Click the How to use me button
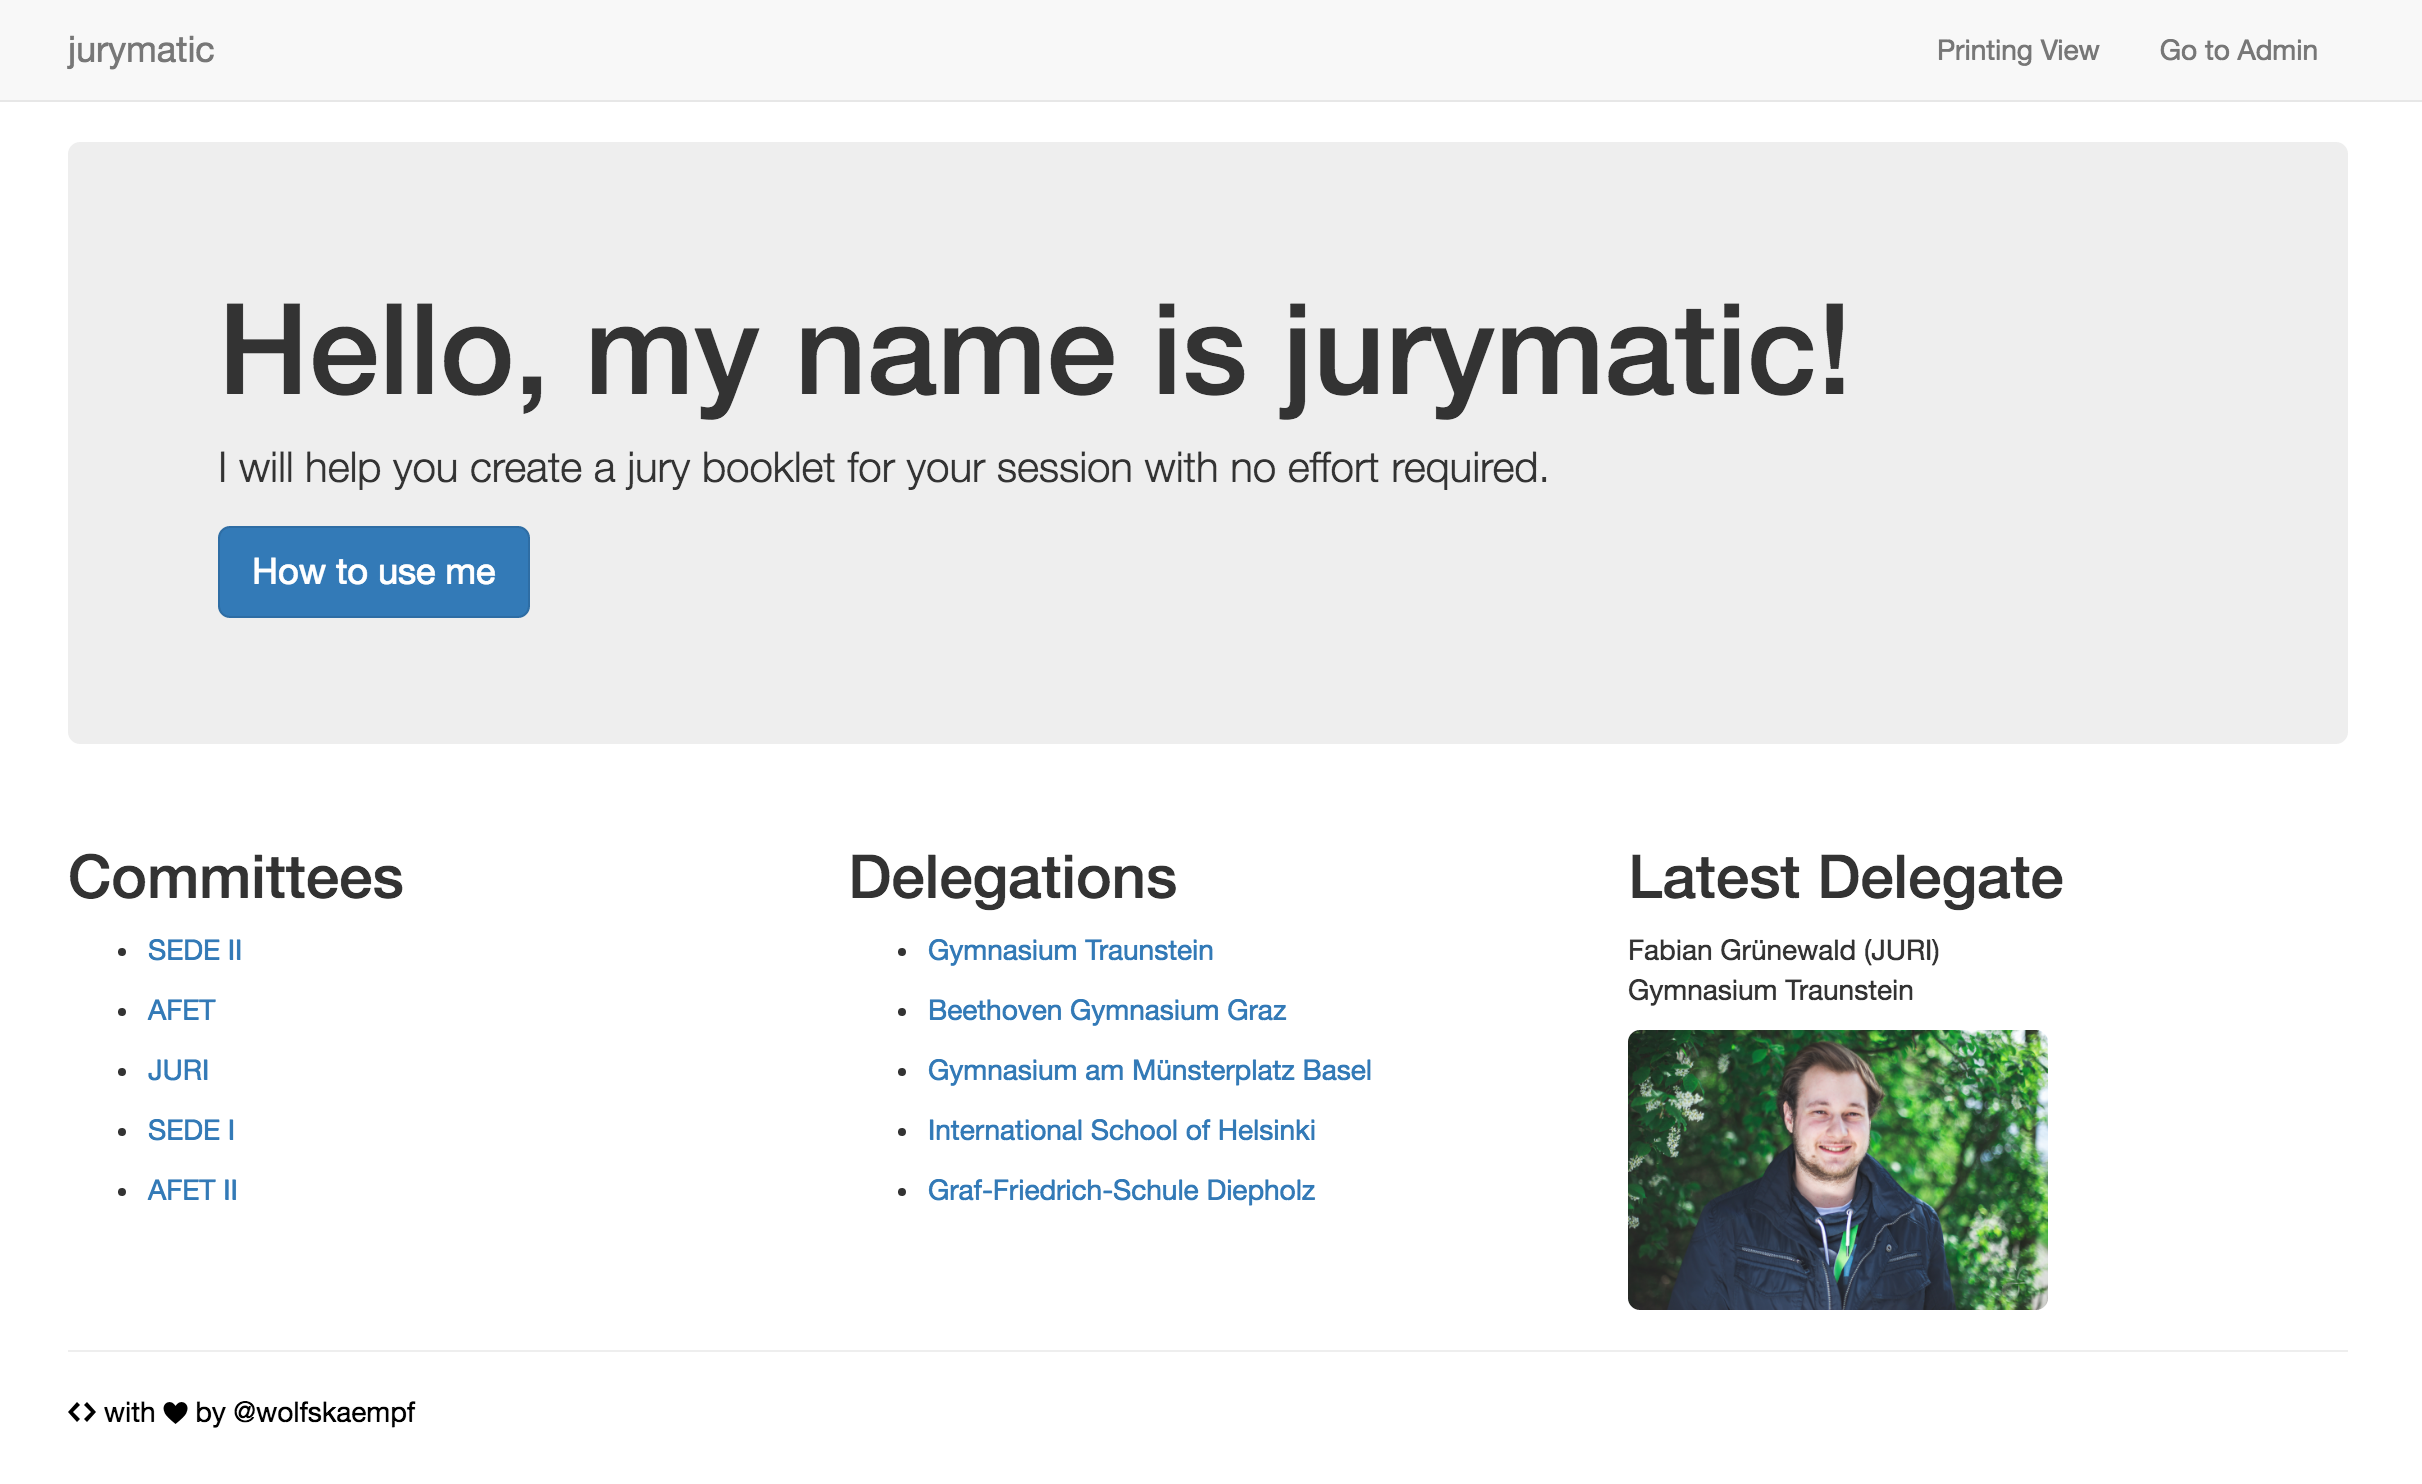 (x=373, y=571)
